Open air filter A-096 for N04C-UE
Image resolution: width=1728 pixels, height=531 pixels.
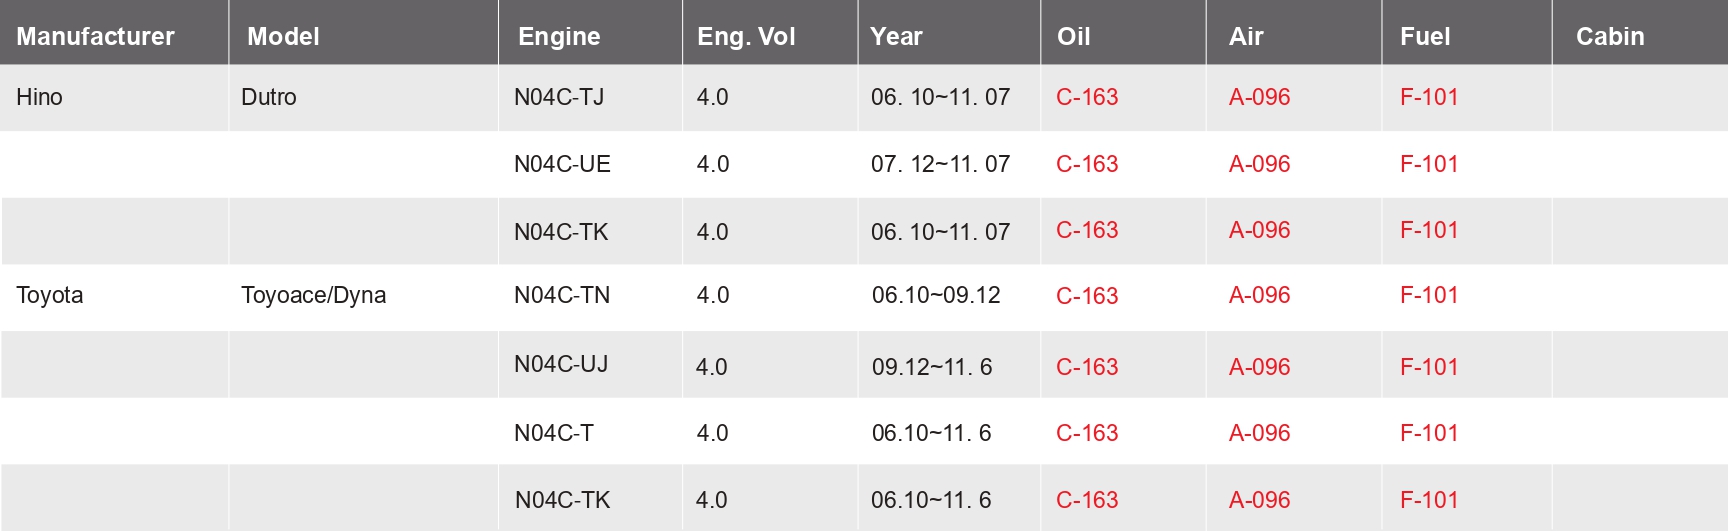[x=1259, y=164]
